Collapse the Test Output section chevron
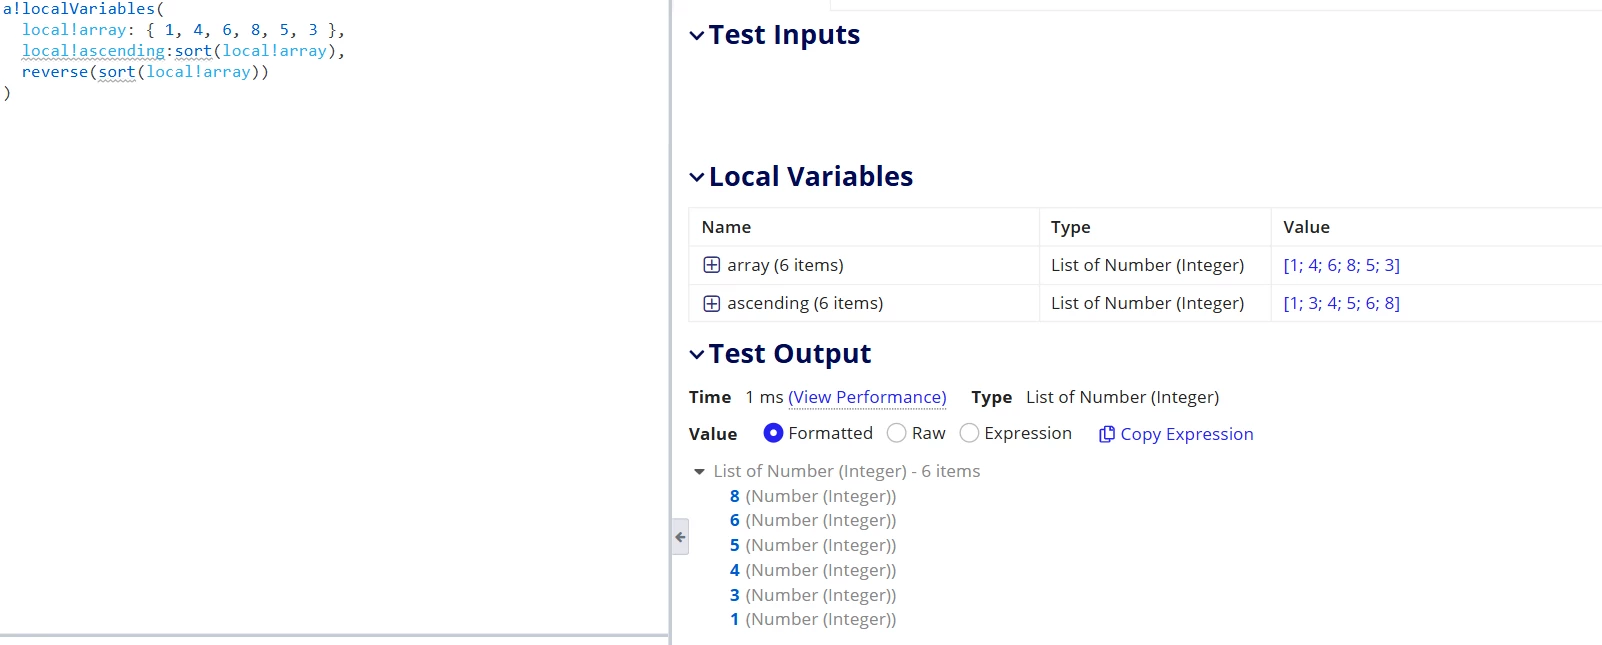Image resolution: width=1602 pixels, height=645 pixels. [697, 355]
